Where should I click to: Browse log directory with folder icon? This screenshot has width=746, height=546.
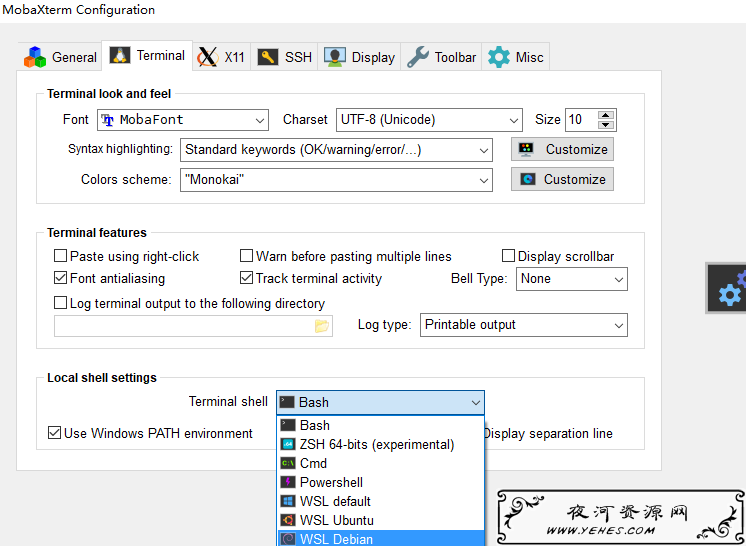[x=322, y=326]
